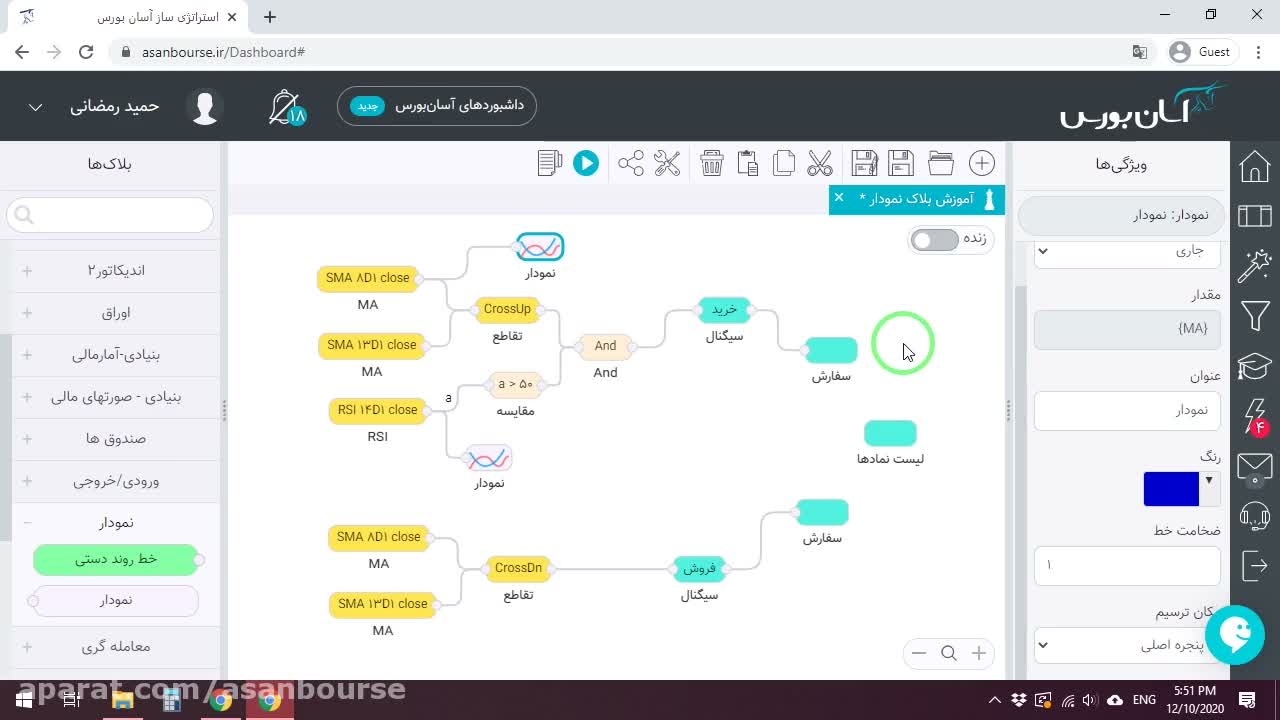Open the report document icon in toolbar
Viewport: 1280px width, 720px height.
tap(549, 163)
